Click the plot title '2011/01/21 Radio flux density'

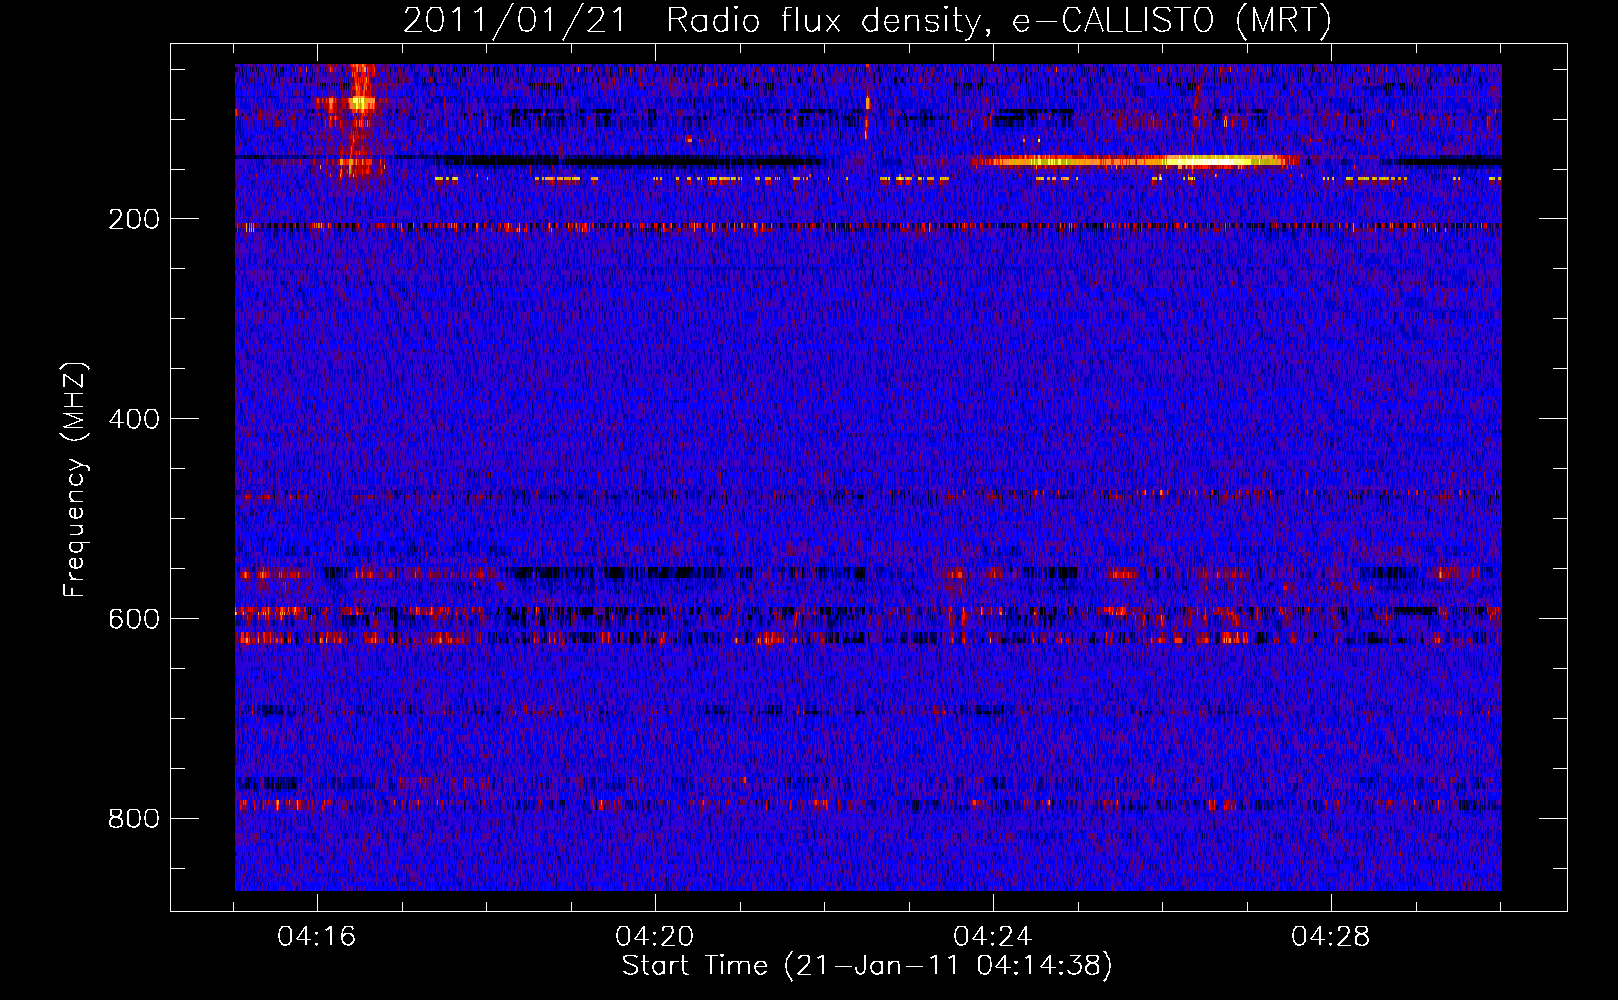click(868, 21)
